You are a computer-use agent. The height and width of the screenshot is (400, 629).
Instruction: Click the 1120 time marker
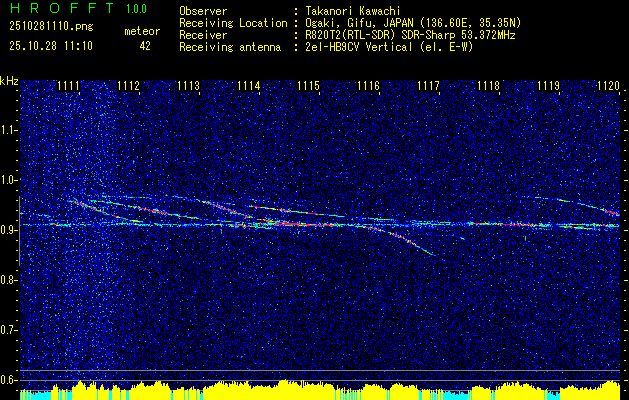[x=609, y=86]
